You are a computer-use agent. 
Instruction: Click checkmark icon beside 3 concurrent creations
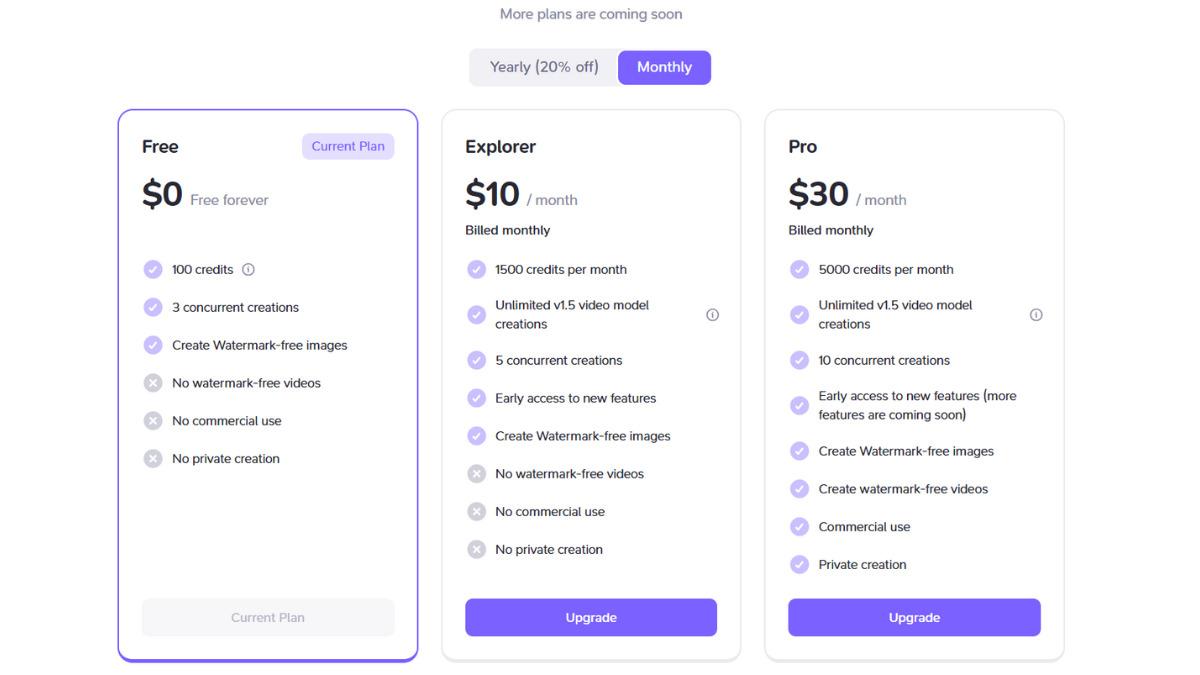153,307
